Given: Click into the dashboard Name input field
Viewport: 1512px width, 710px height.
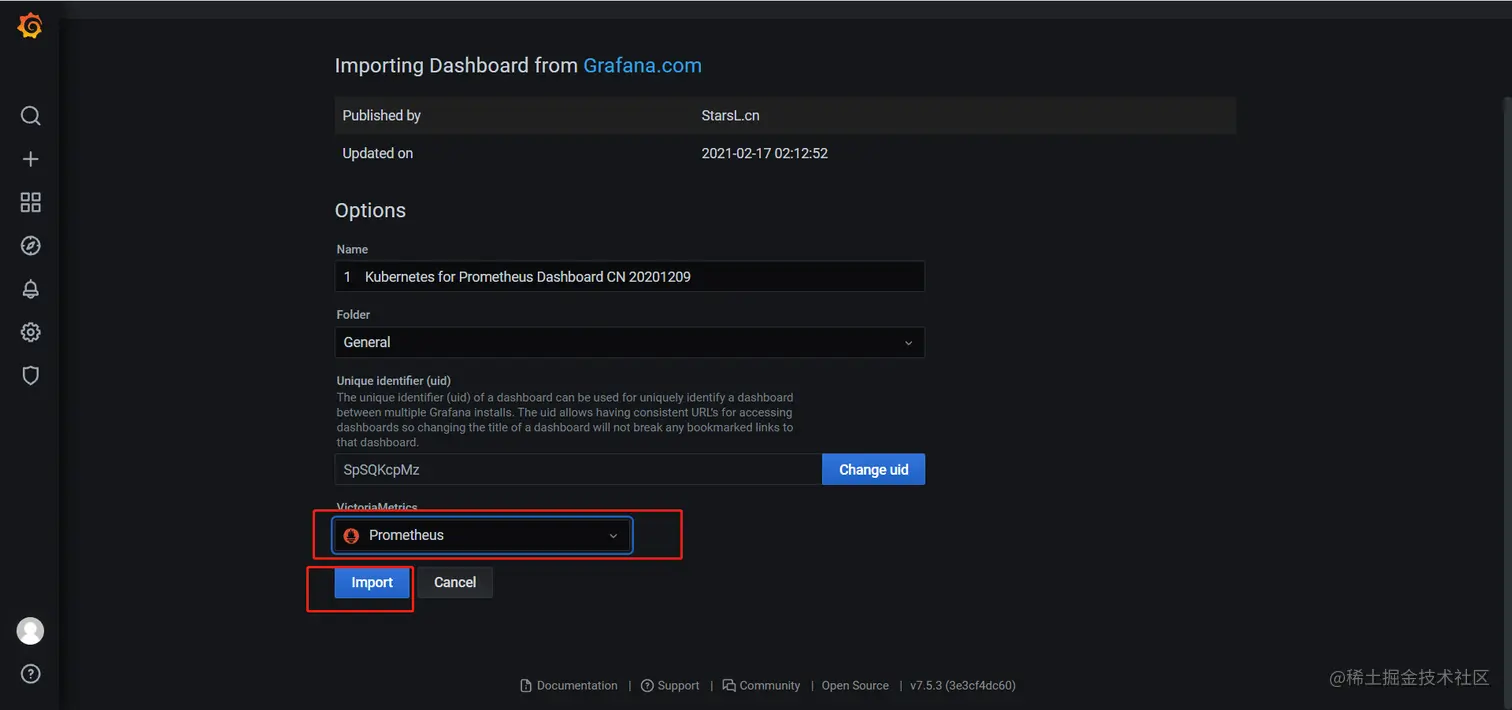Looking at the screenshot, I should pos(630,276).
